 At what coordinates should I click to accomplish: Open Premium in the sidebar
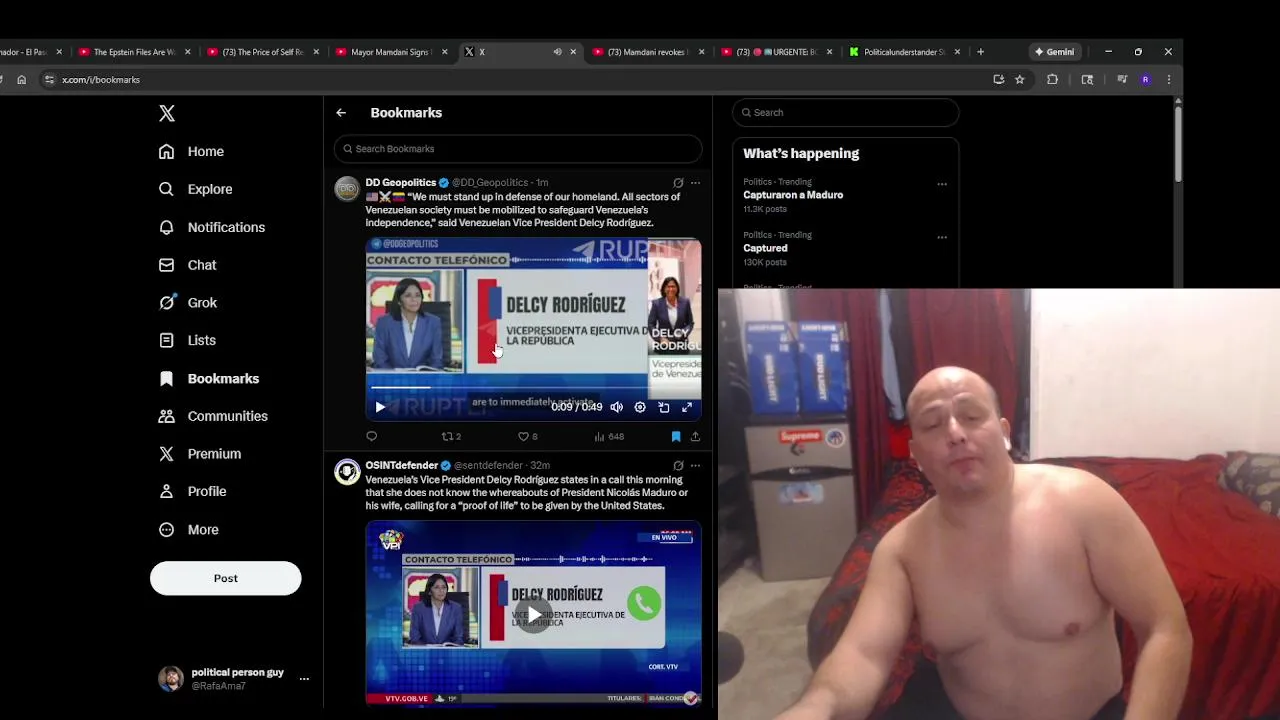point(199,454)
